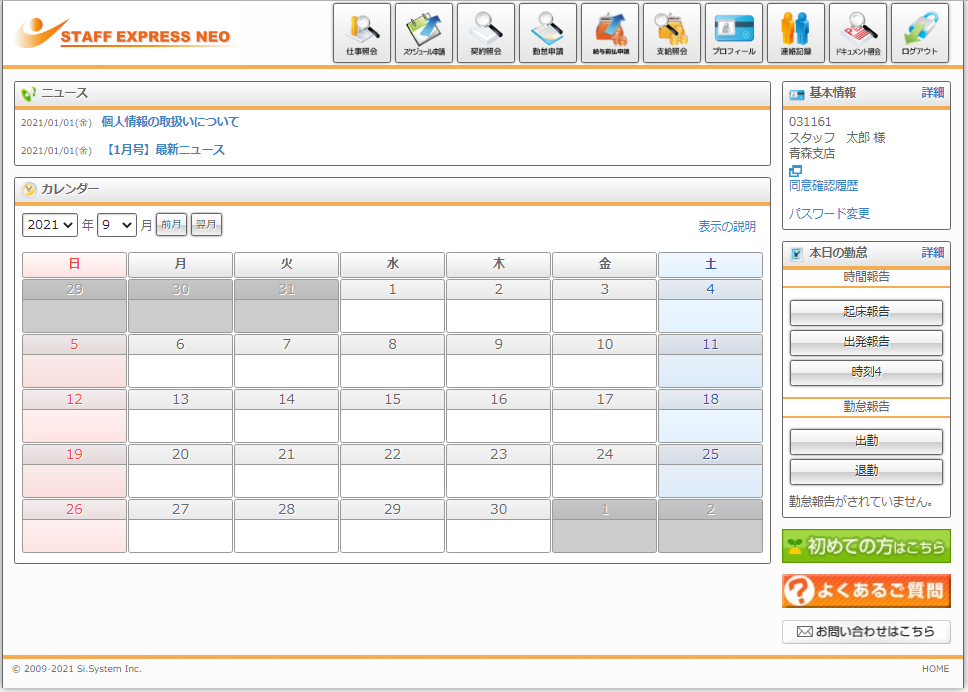The height and width of the screenshot is (692, 968).
Task: Select the 勤怠申請 attendance request icon
Action: click(x=547, y=32)
